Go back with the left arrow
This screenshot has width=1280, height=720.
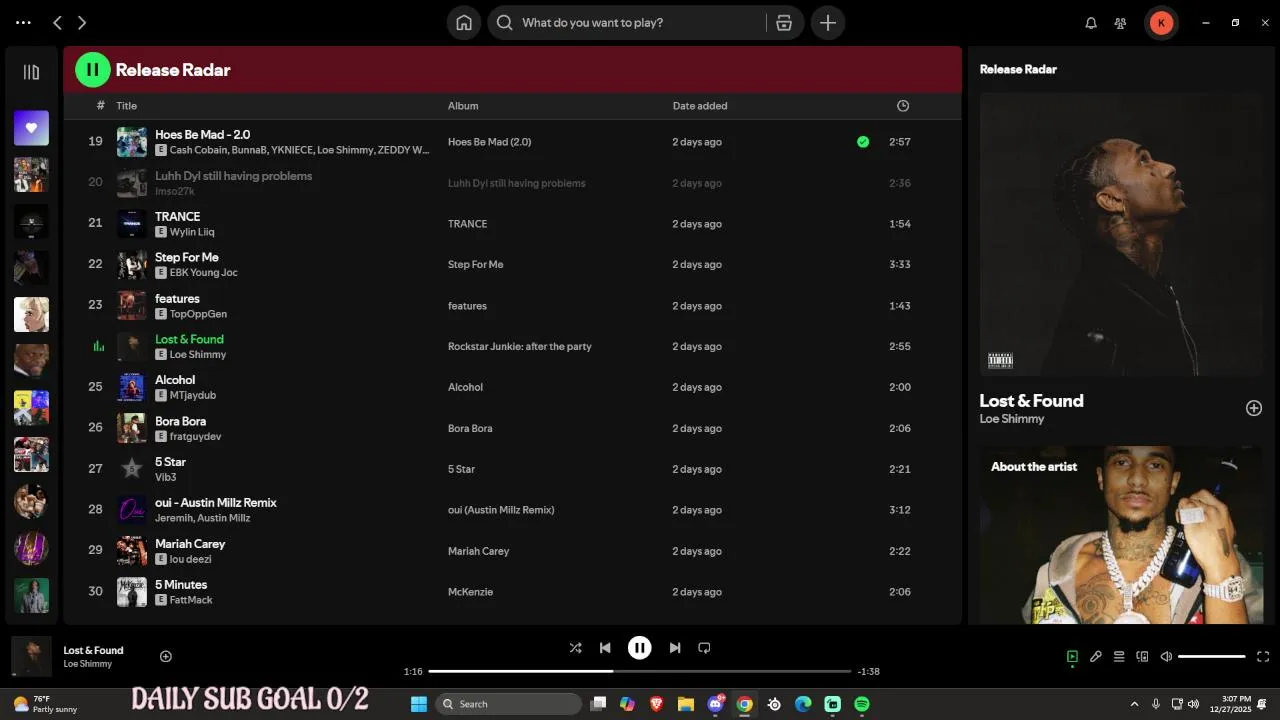(57, 22)
